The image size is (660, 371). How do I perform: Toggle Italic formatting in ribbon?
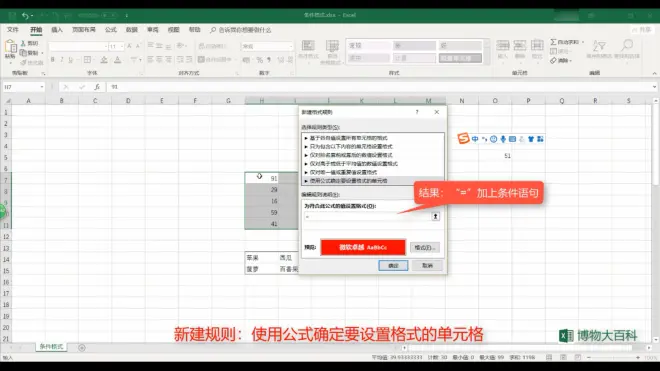[62, 60]
